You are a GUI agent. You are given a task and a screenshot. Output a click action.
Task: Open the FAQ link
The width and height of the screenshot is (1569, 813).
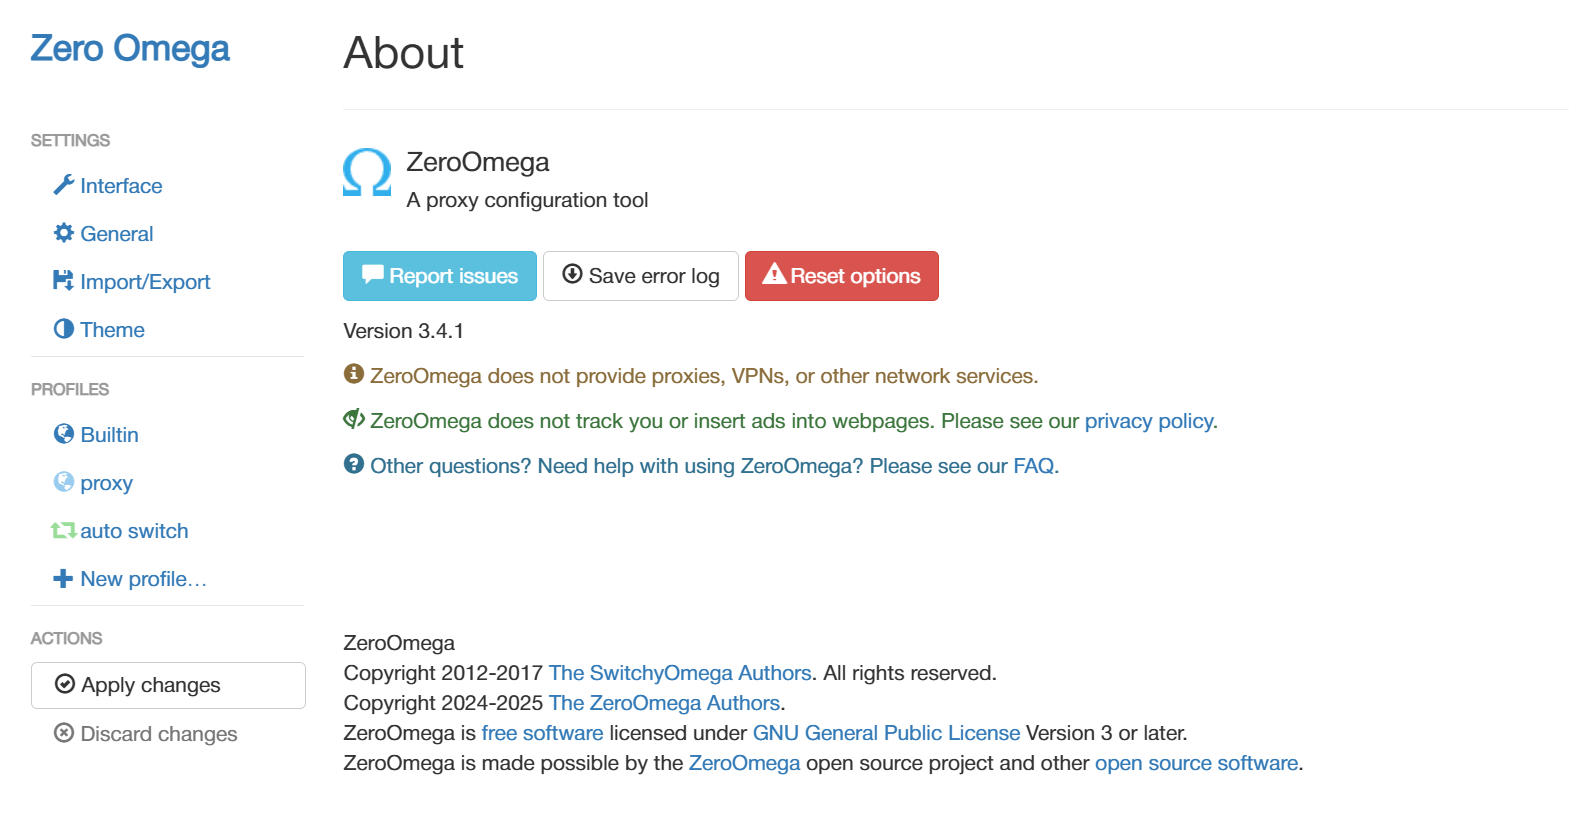(x=1033, y=466)
